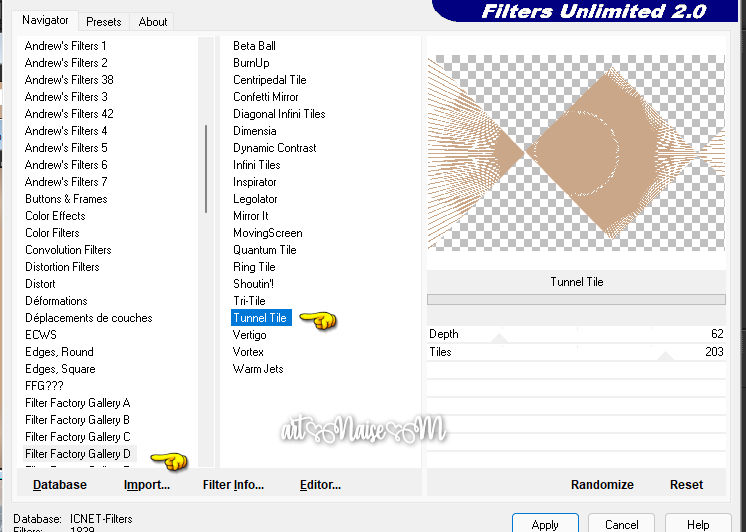Select the Vertigo filter
The height and width of the screenshot is (532, 746).
(x=249, y=335)
